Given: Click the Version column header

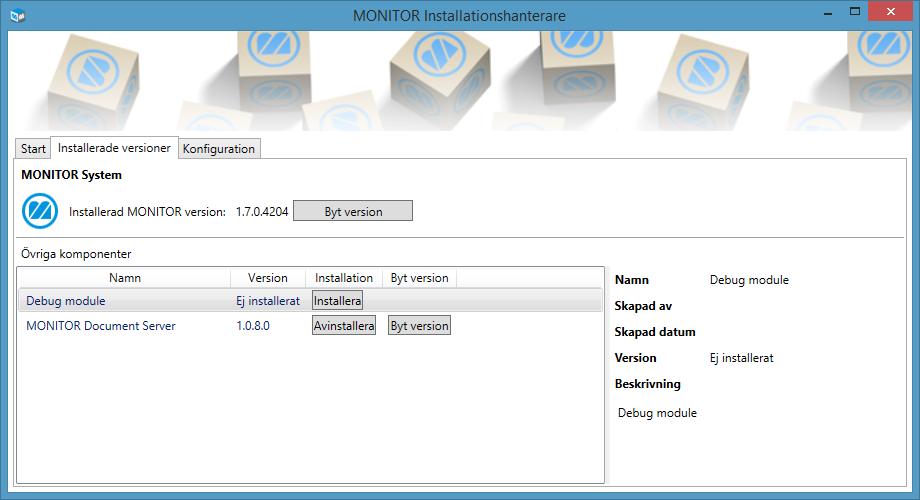Looking at the screenshot, I should pos(268,278).
